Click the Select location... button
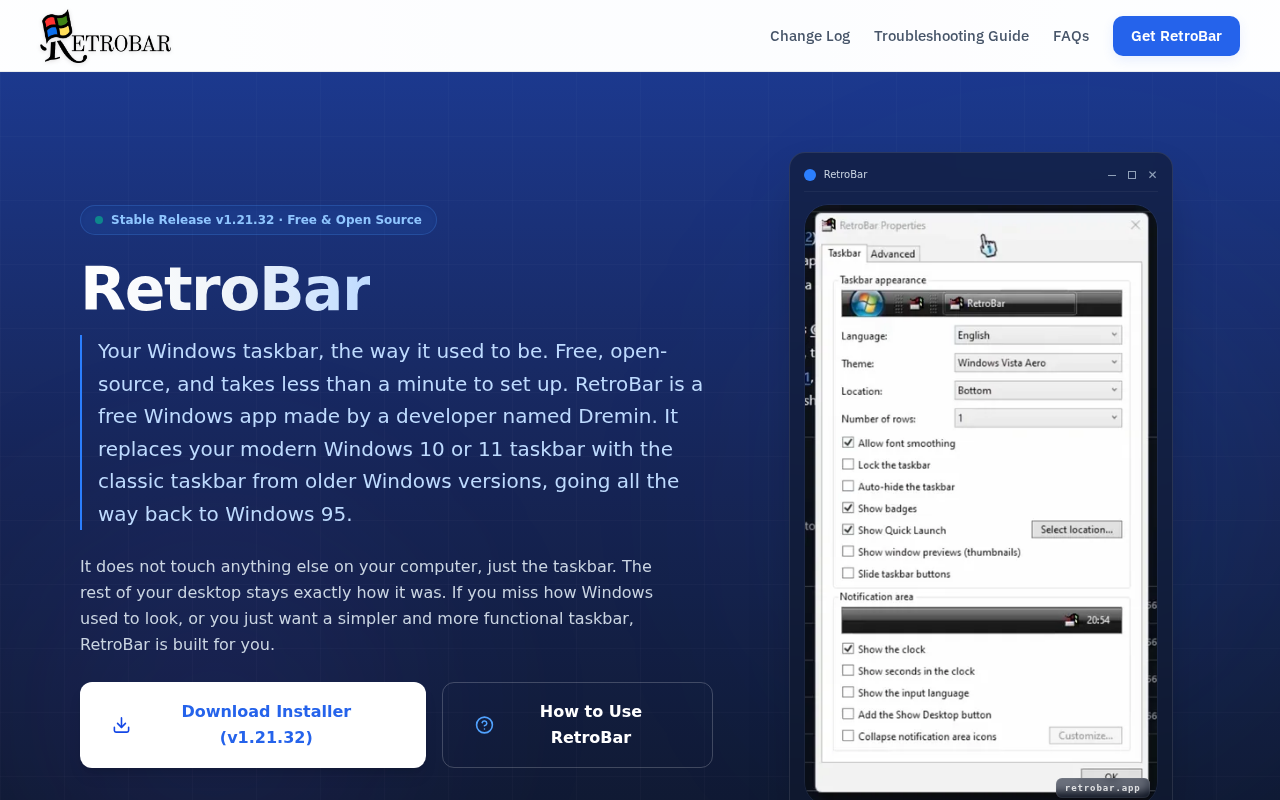The height and width of the screenshot is (800, 1280). [x=1077, y=529]
